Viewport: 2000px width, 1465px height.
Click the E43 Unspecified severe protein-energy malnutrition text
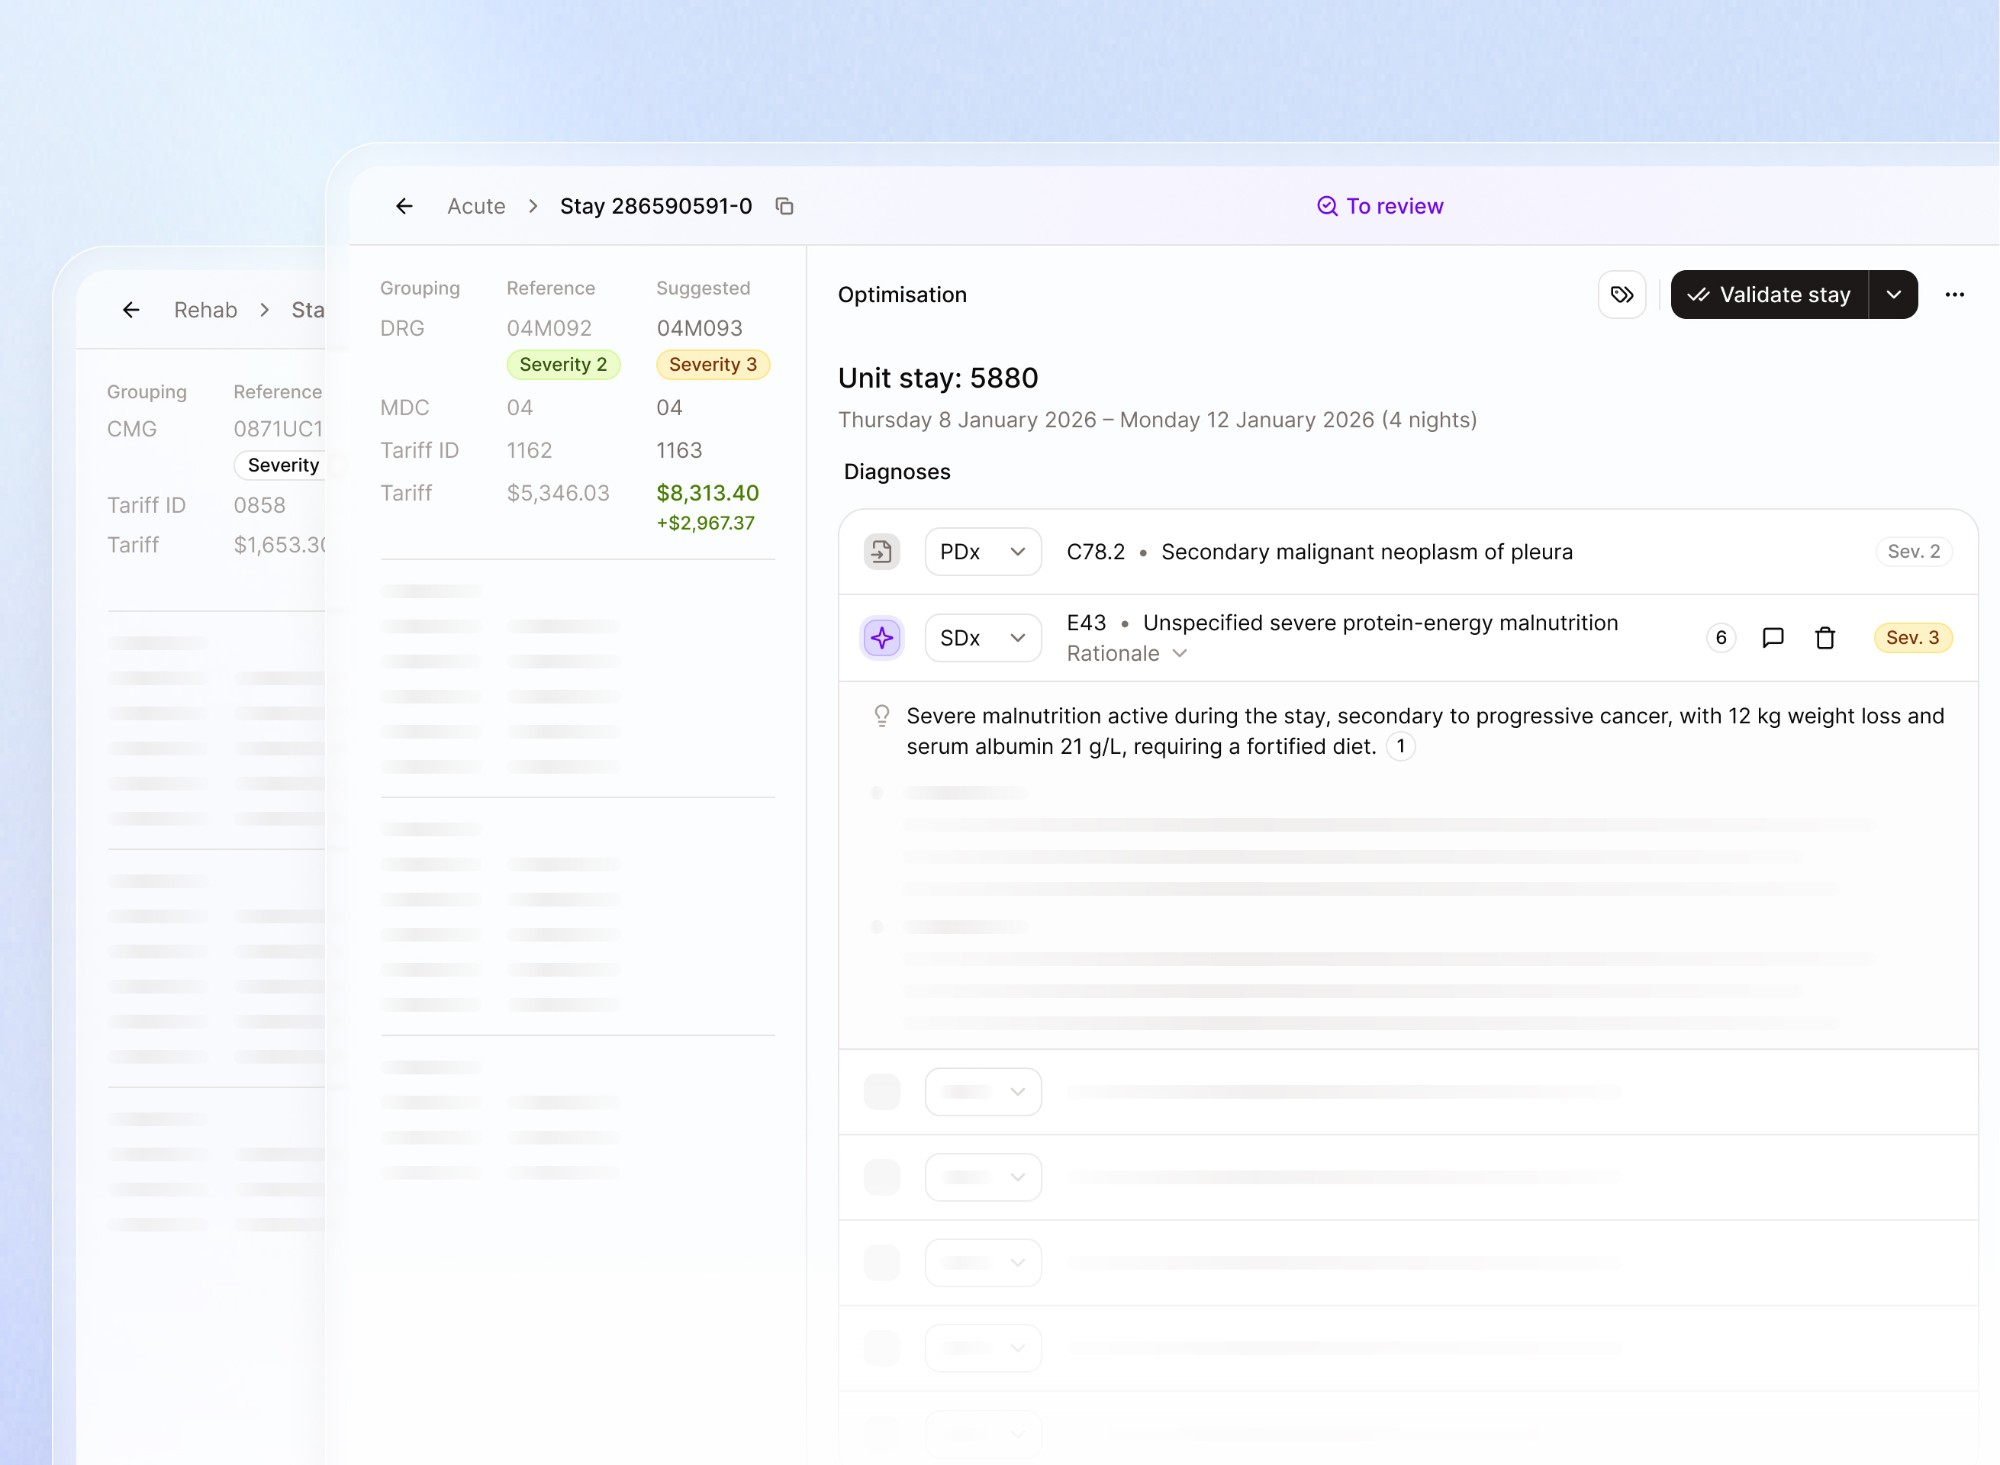(x=1342, y=623)
